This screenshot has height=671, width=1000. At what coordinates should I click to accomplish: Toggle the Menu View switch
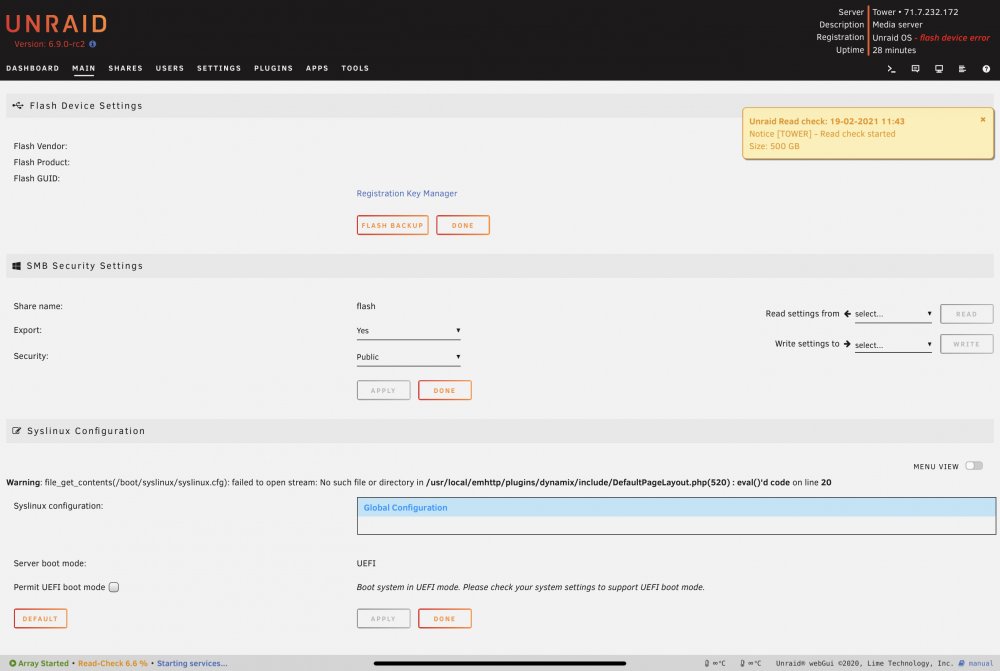point(974,466)
